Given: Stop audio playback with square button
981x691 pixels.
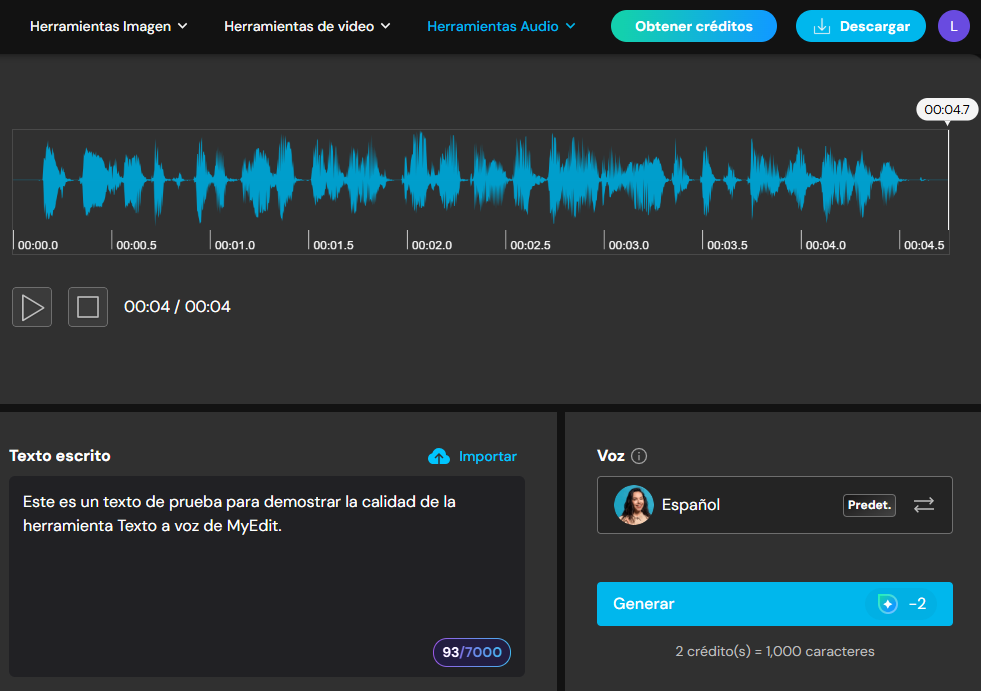Looking at the screenshot, I should (x=88, y=307).
